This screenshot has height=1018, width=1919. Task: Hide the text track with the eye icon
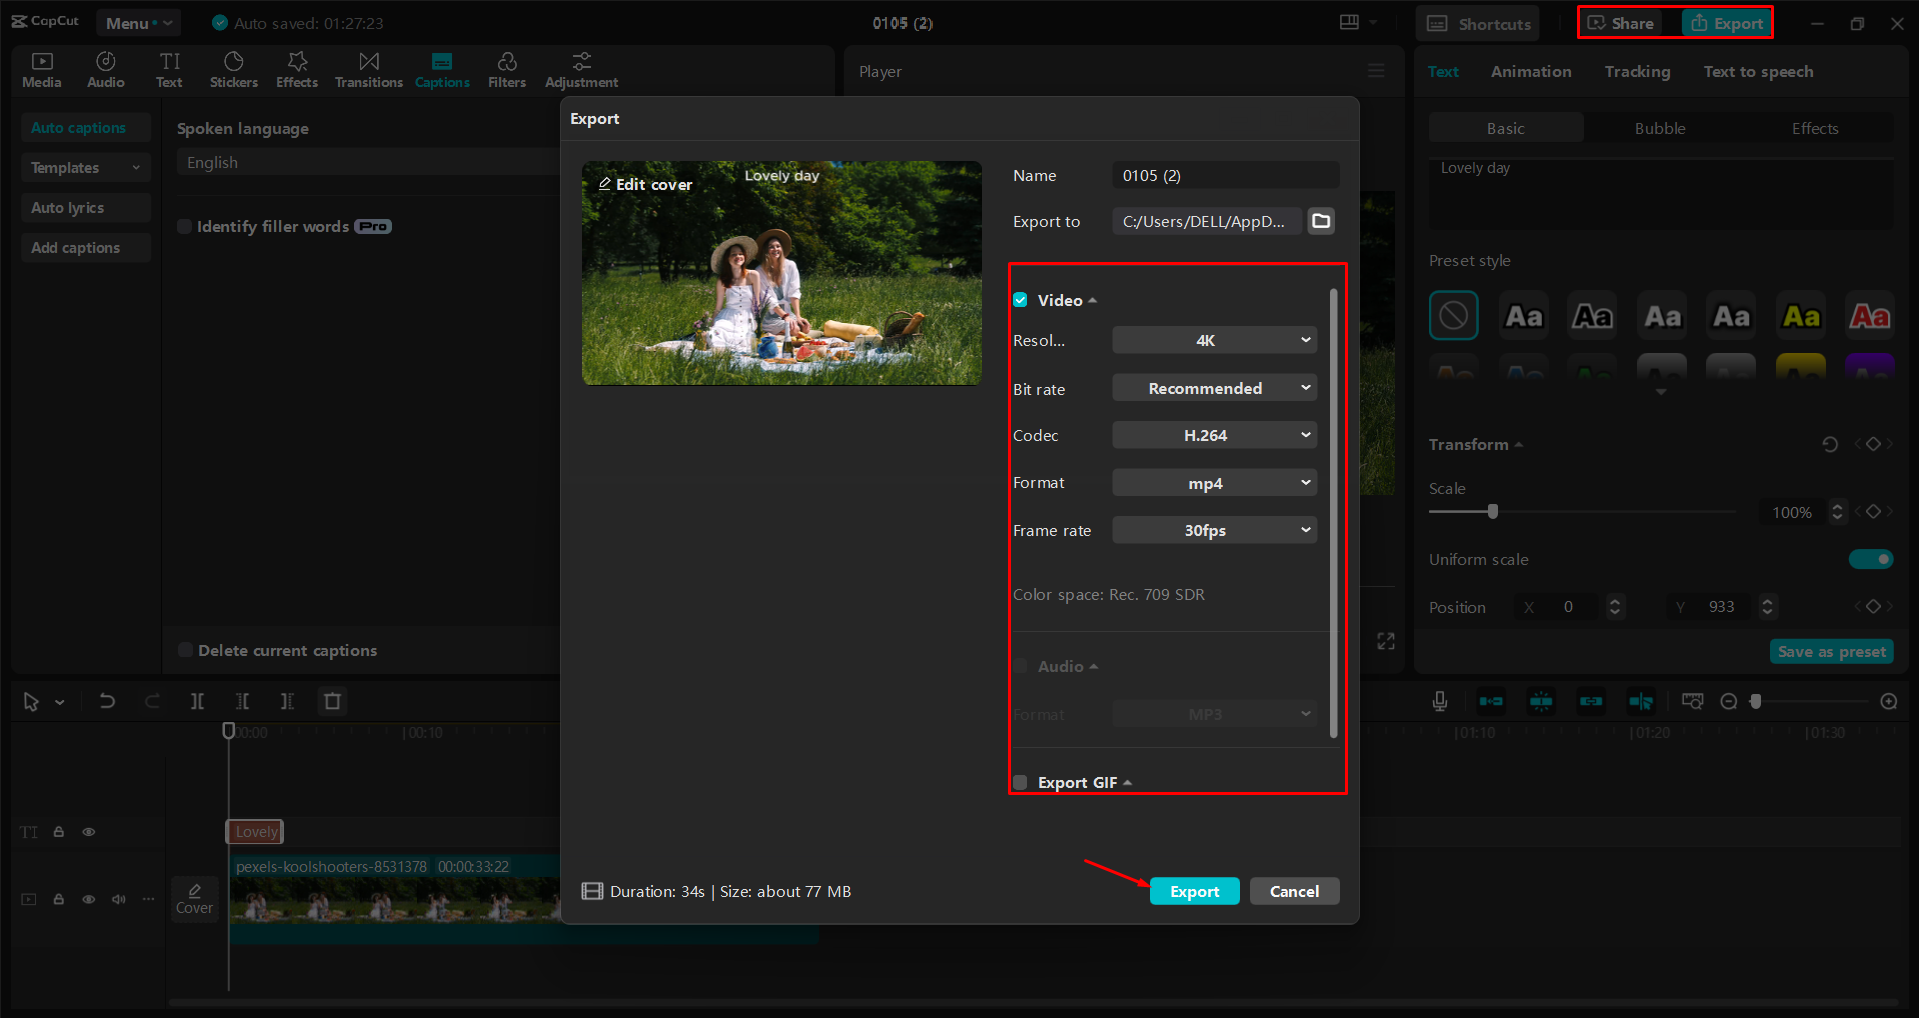[x=88, y=831]
